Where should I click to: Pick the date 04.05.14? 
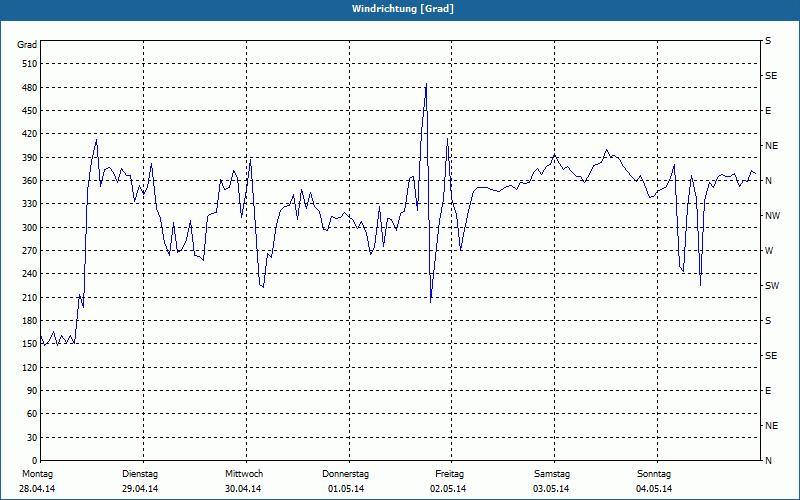click(654, 489)
